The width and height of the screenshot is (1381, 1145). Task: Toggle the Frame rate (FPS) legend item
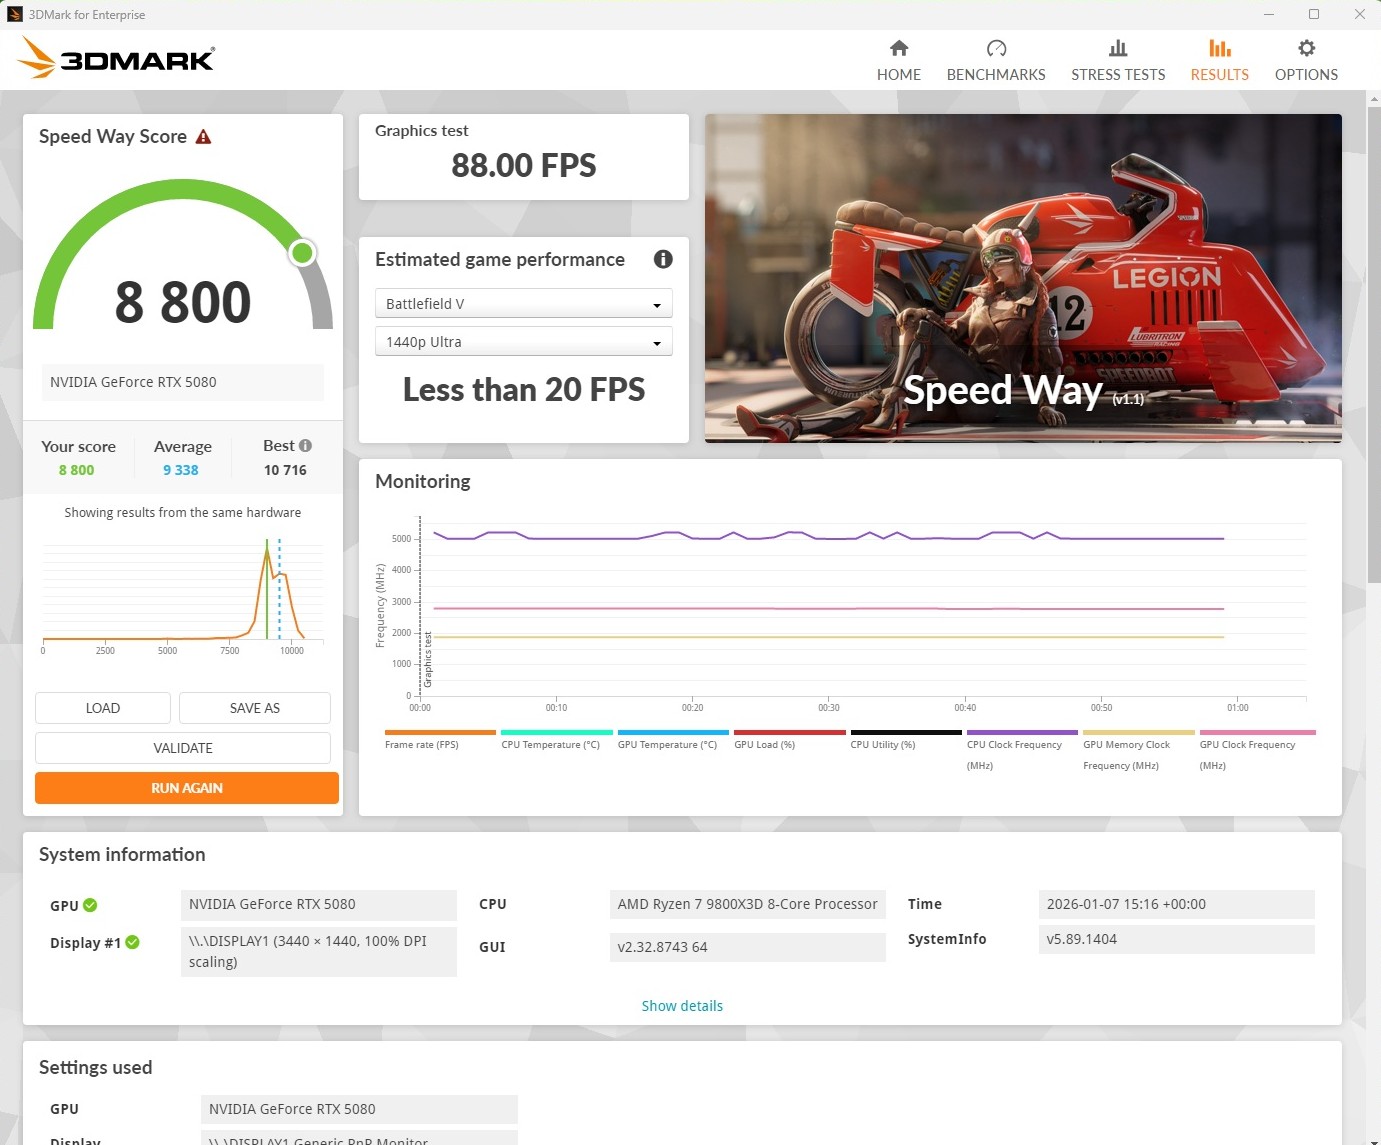click(x=422, y=744)
